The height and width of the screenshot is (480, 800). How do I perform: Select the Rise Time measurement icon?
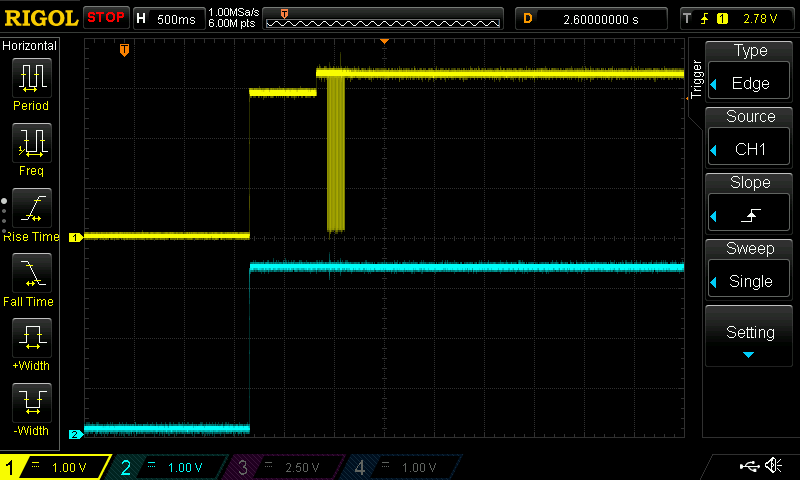click(32, 208)
